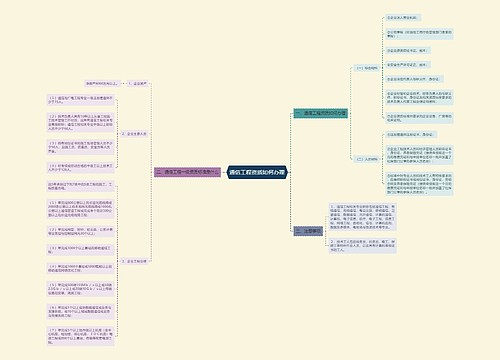The width and height of the screenshot is (500, 360).
Task: Select the (4) leaf under 企业主要人员
Action: [x=81, y=167]
